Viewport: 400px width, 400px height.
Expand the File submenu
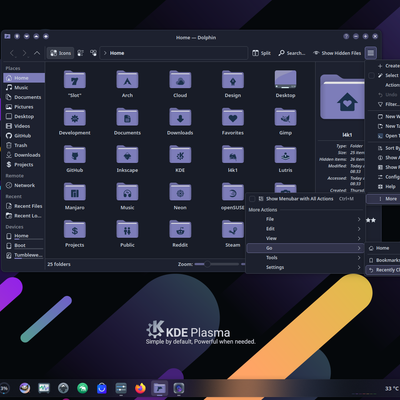pyautogui.click(x=305, y=219)
